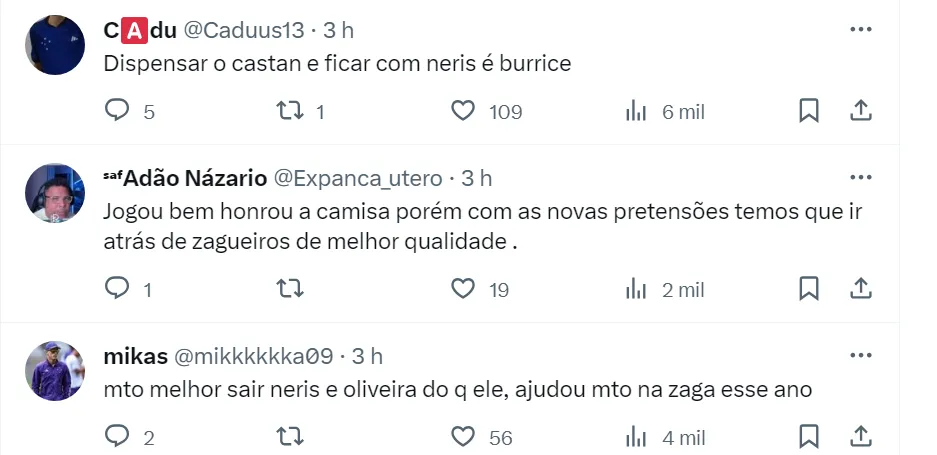Retweet the Caduus13 tweet
This screenshot has height=455, width=937.
[x=290, y=111]
